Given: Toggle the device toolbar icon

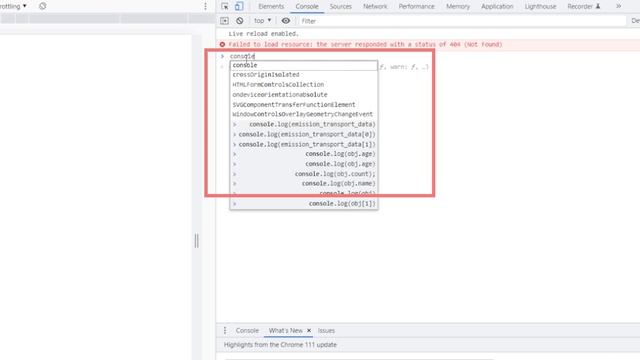Looking at the screenshot, I should tap(239, 6).
